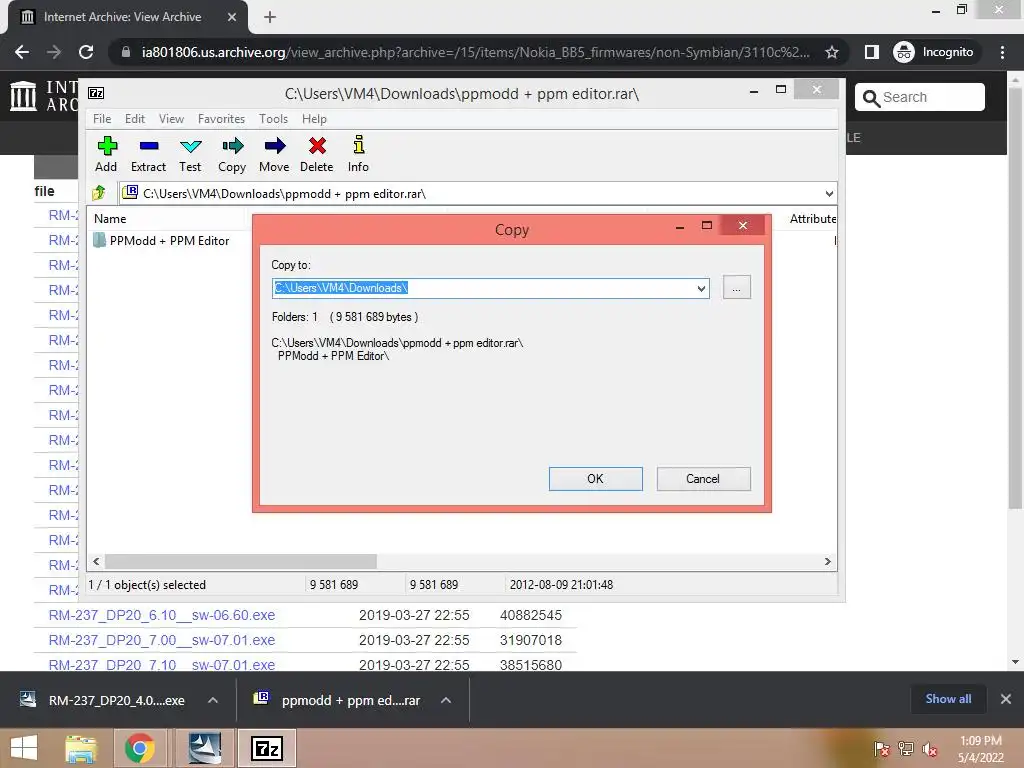Click the volume tray icon
The image size is (1024, 768).
(929, 749)
